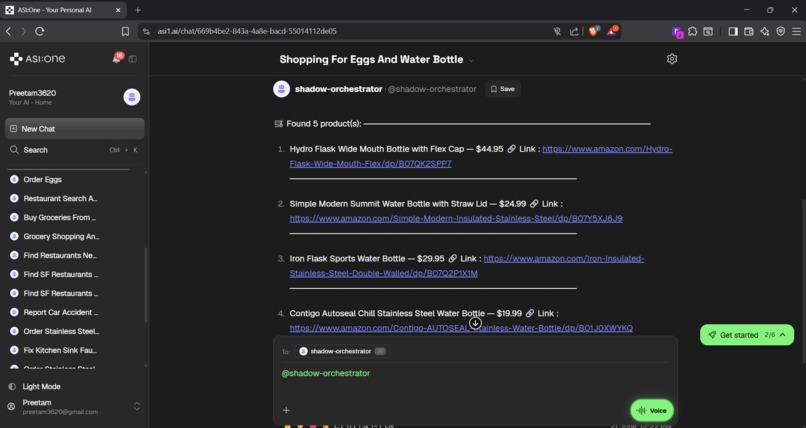Click the site info icon in address bar
The width and height of the screenshot is (806, 428).
(x=146, y=31)
